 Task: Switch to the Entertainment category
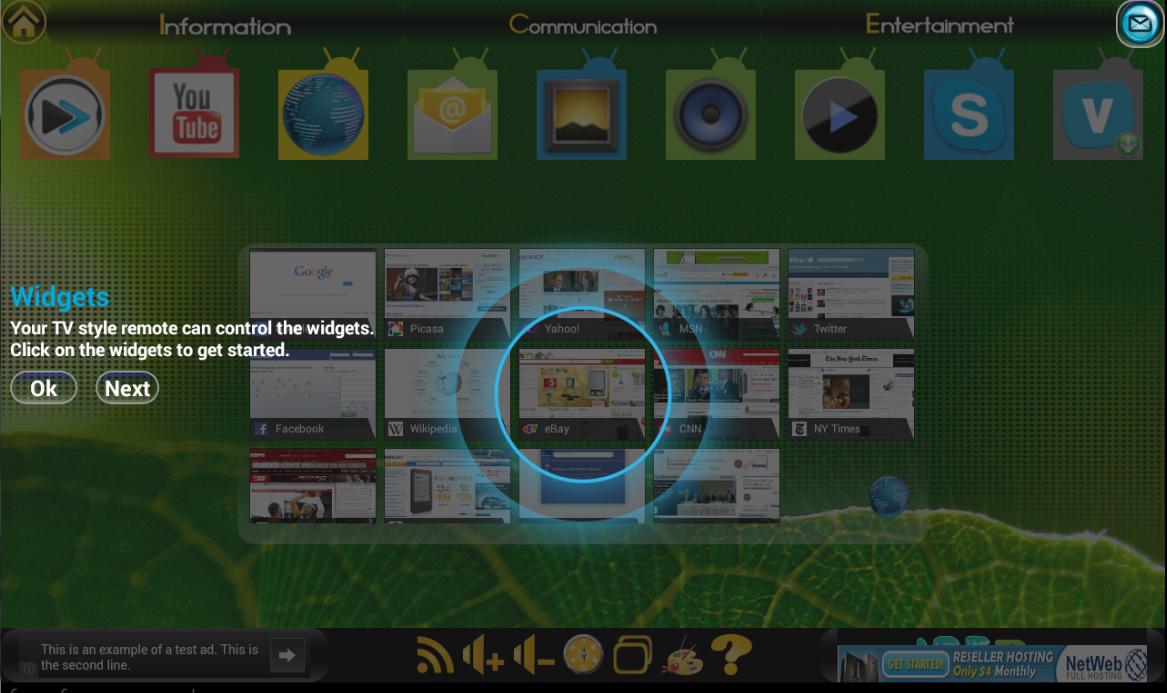[x=939, y=25]
